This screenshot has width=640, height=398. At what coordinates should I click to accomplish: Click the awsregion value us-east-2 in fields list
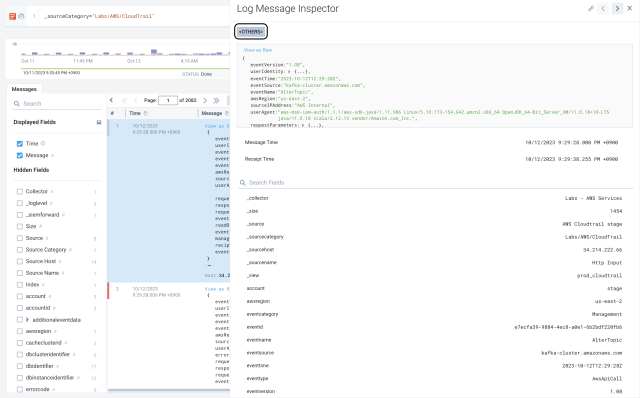tap(609, 301)
